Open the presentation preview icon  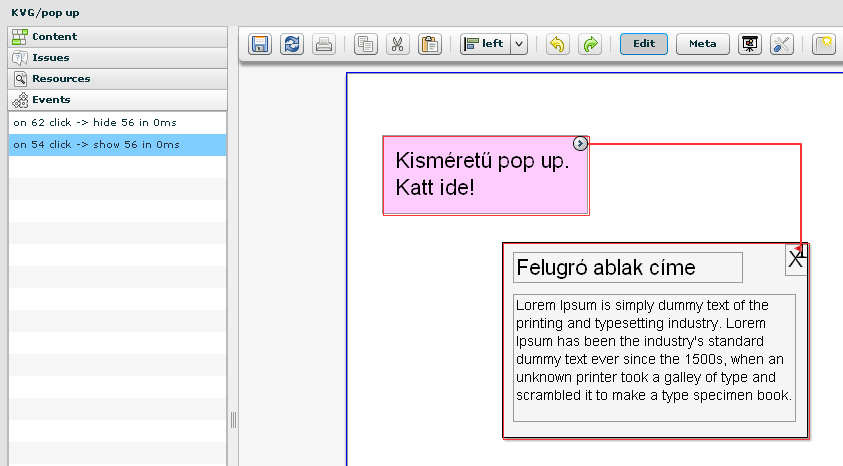(749, 44)
